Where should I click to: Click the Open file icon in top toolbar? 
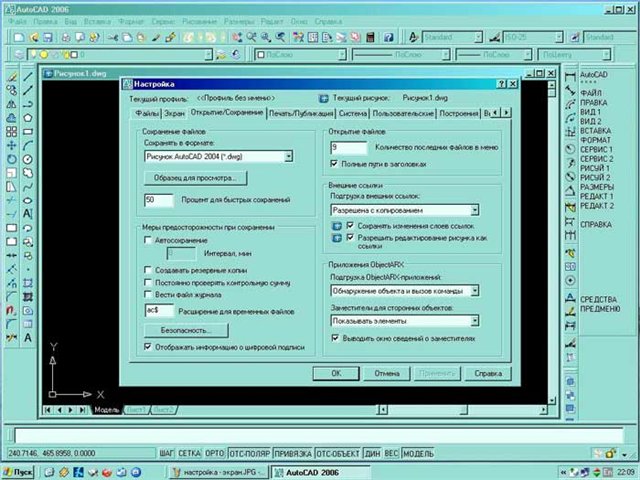tap(33, 37)
